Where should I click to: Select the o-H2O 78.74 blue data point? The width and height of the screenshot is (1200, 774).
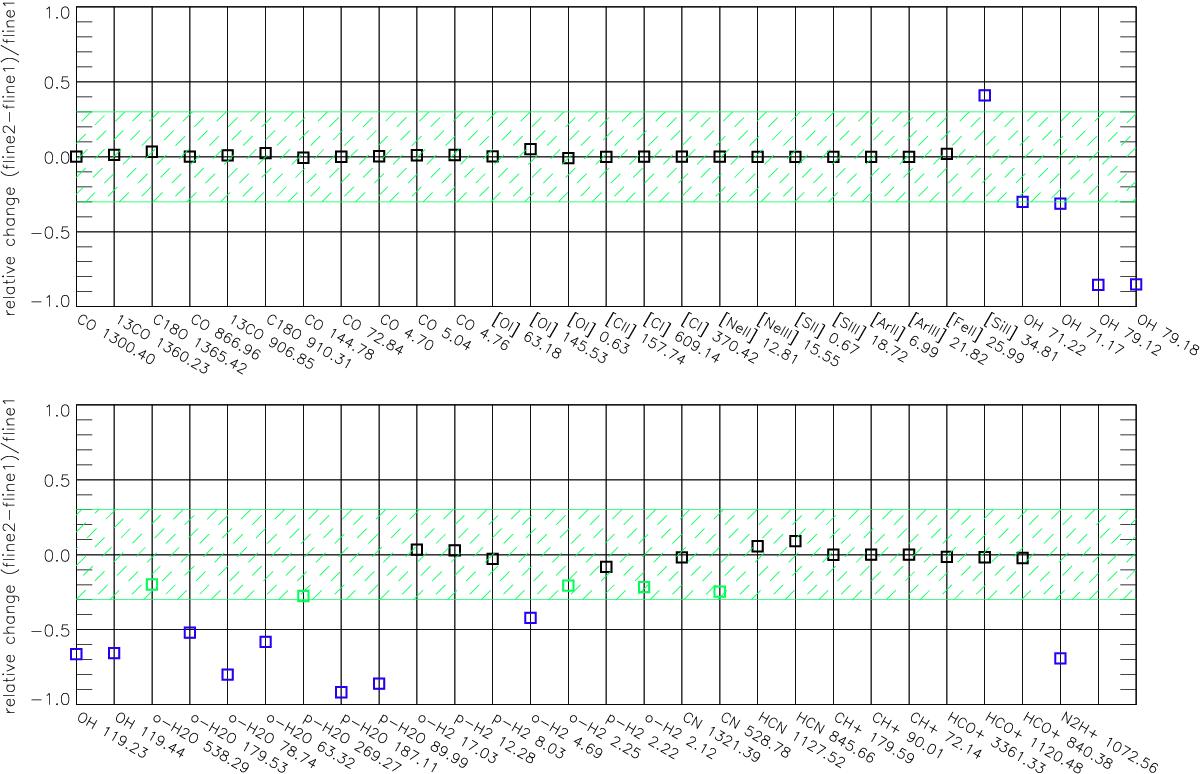pos(228,675)
